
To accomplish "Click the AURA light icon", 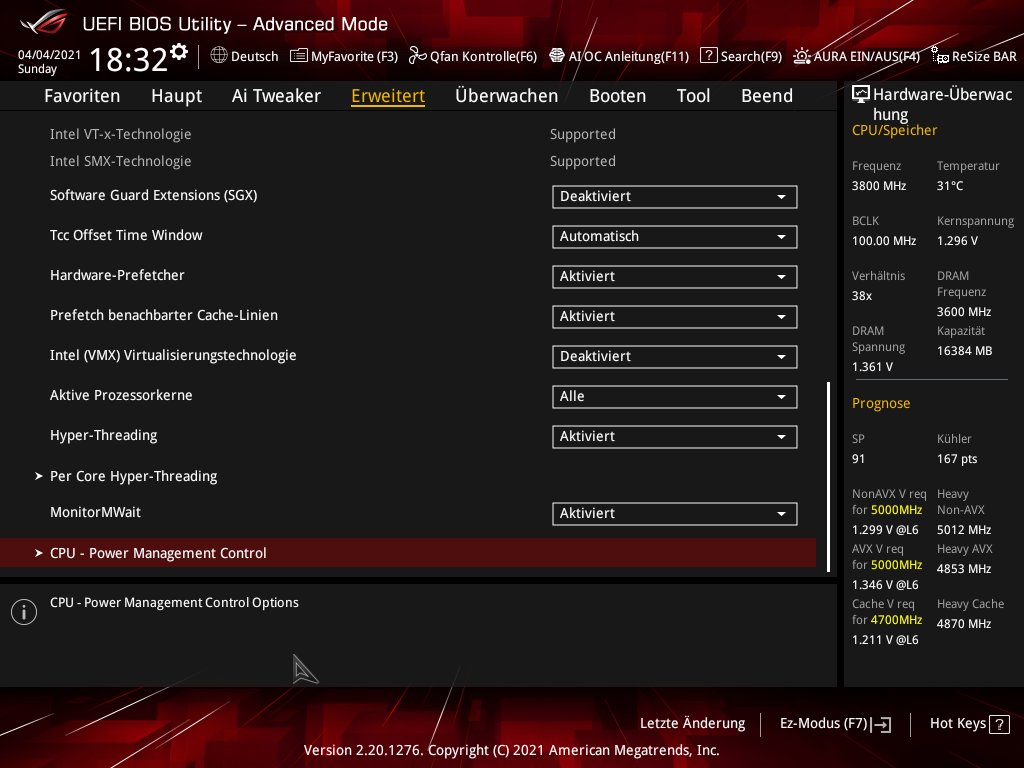I will 802,56.
